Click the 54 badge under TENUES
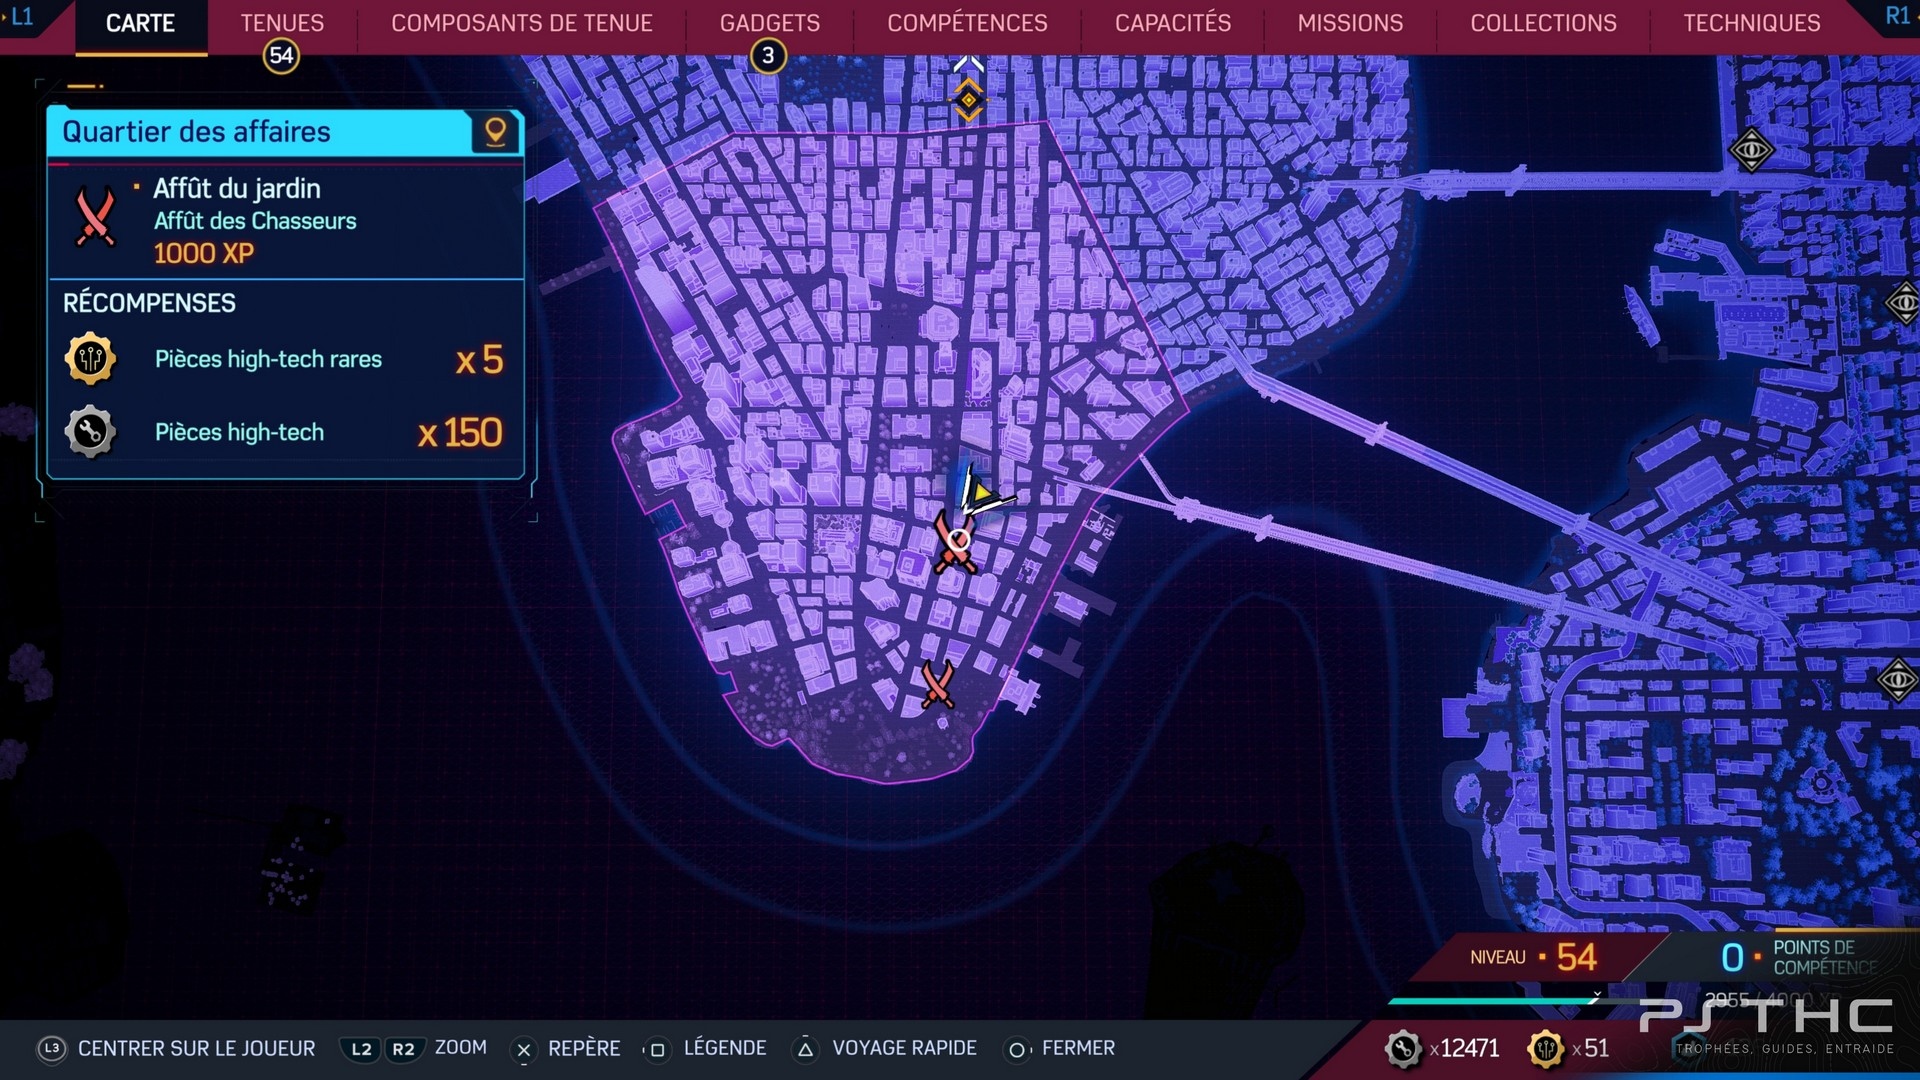 pos(281,56)
